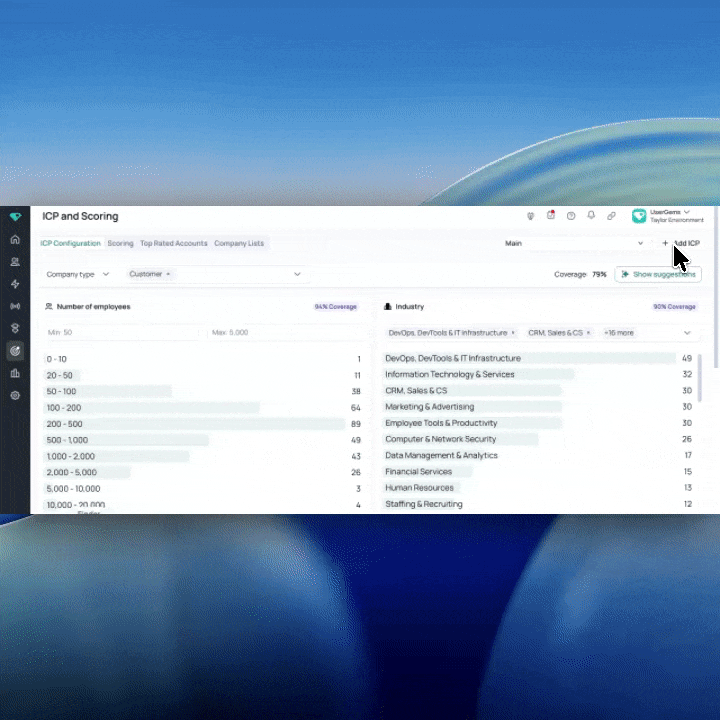
Task: Select the Computer & Network Security row
Action: pyautogui.click(x=538, y=439)
